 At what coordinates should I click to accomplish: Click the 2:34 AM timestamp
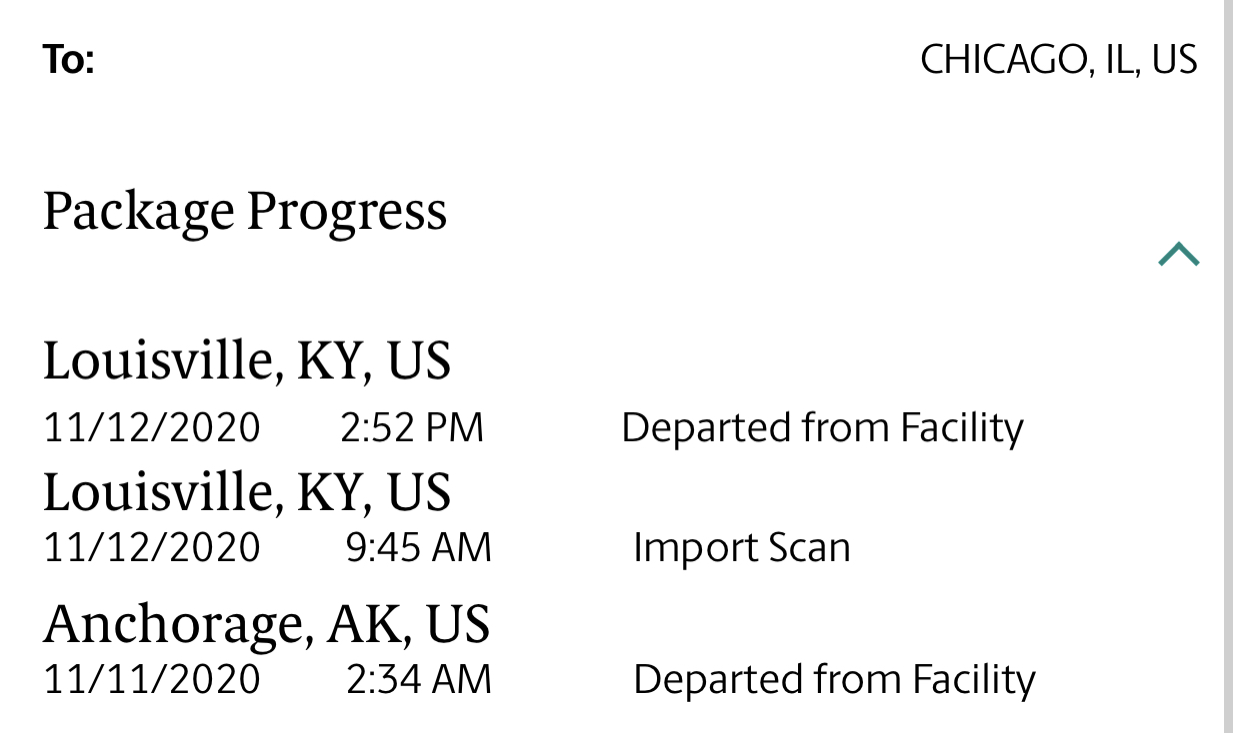[419, 680]
